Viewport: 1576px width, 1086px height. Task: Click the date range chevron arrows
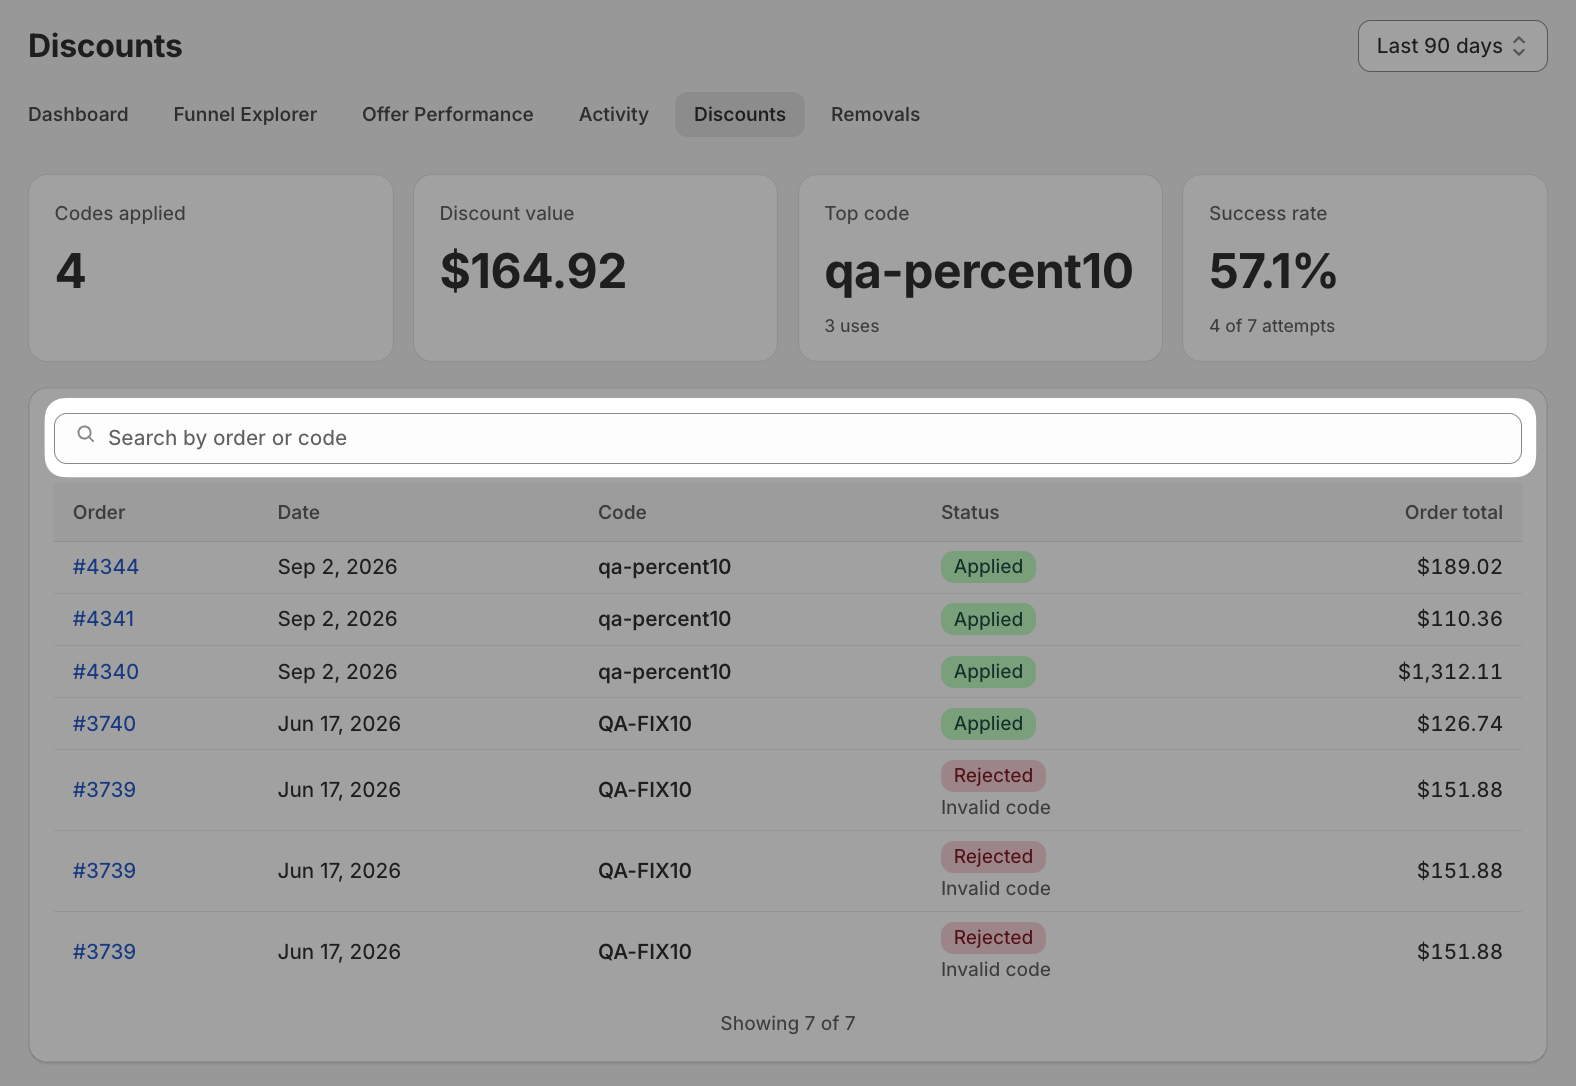coord(1519,46)
